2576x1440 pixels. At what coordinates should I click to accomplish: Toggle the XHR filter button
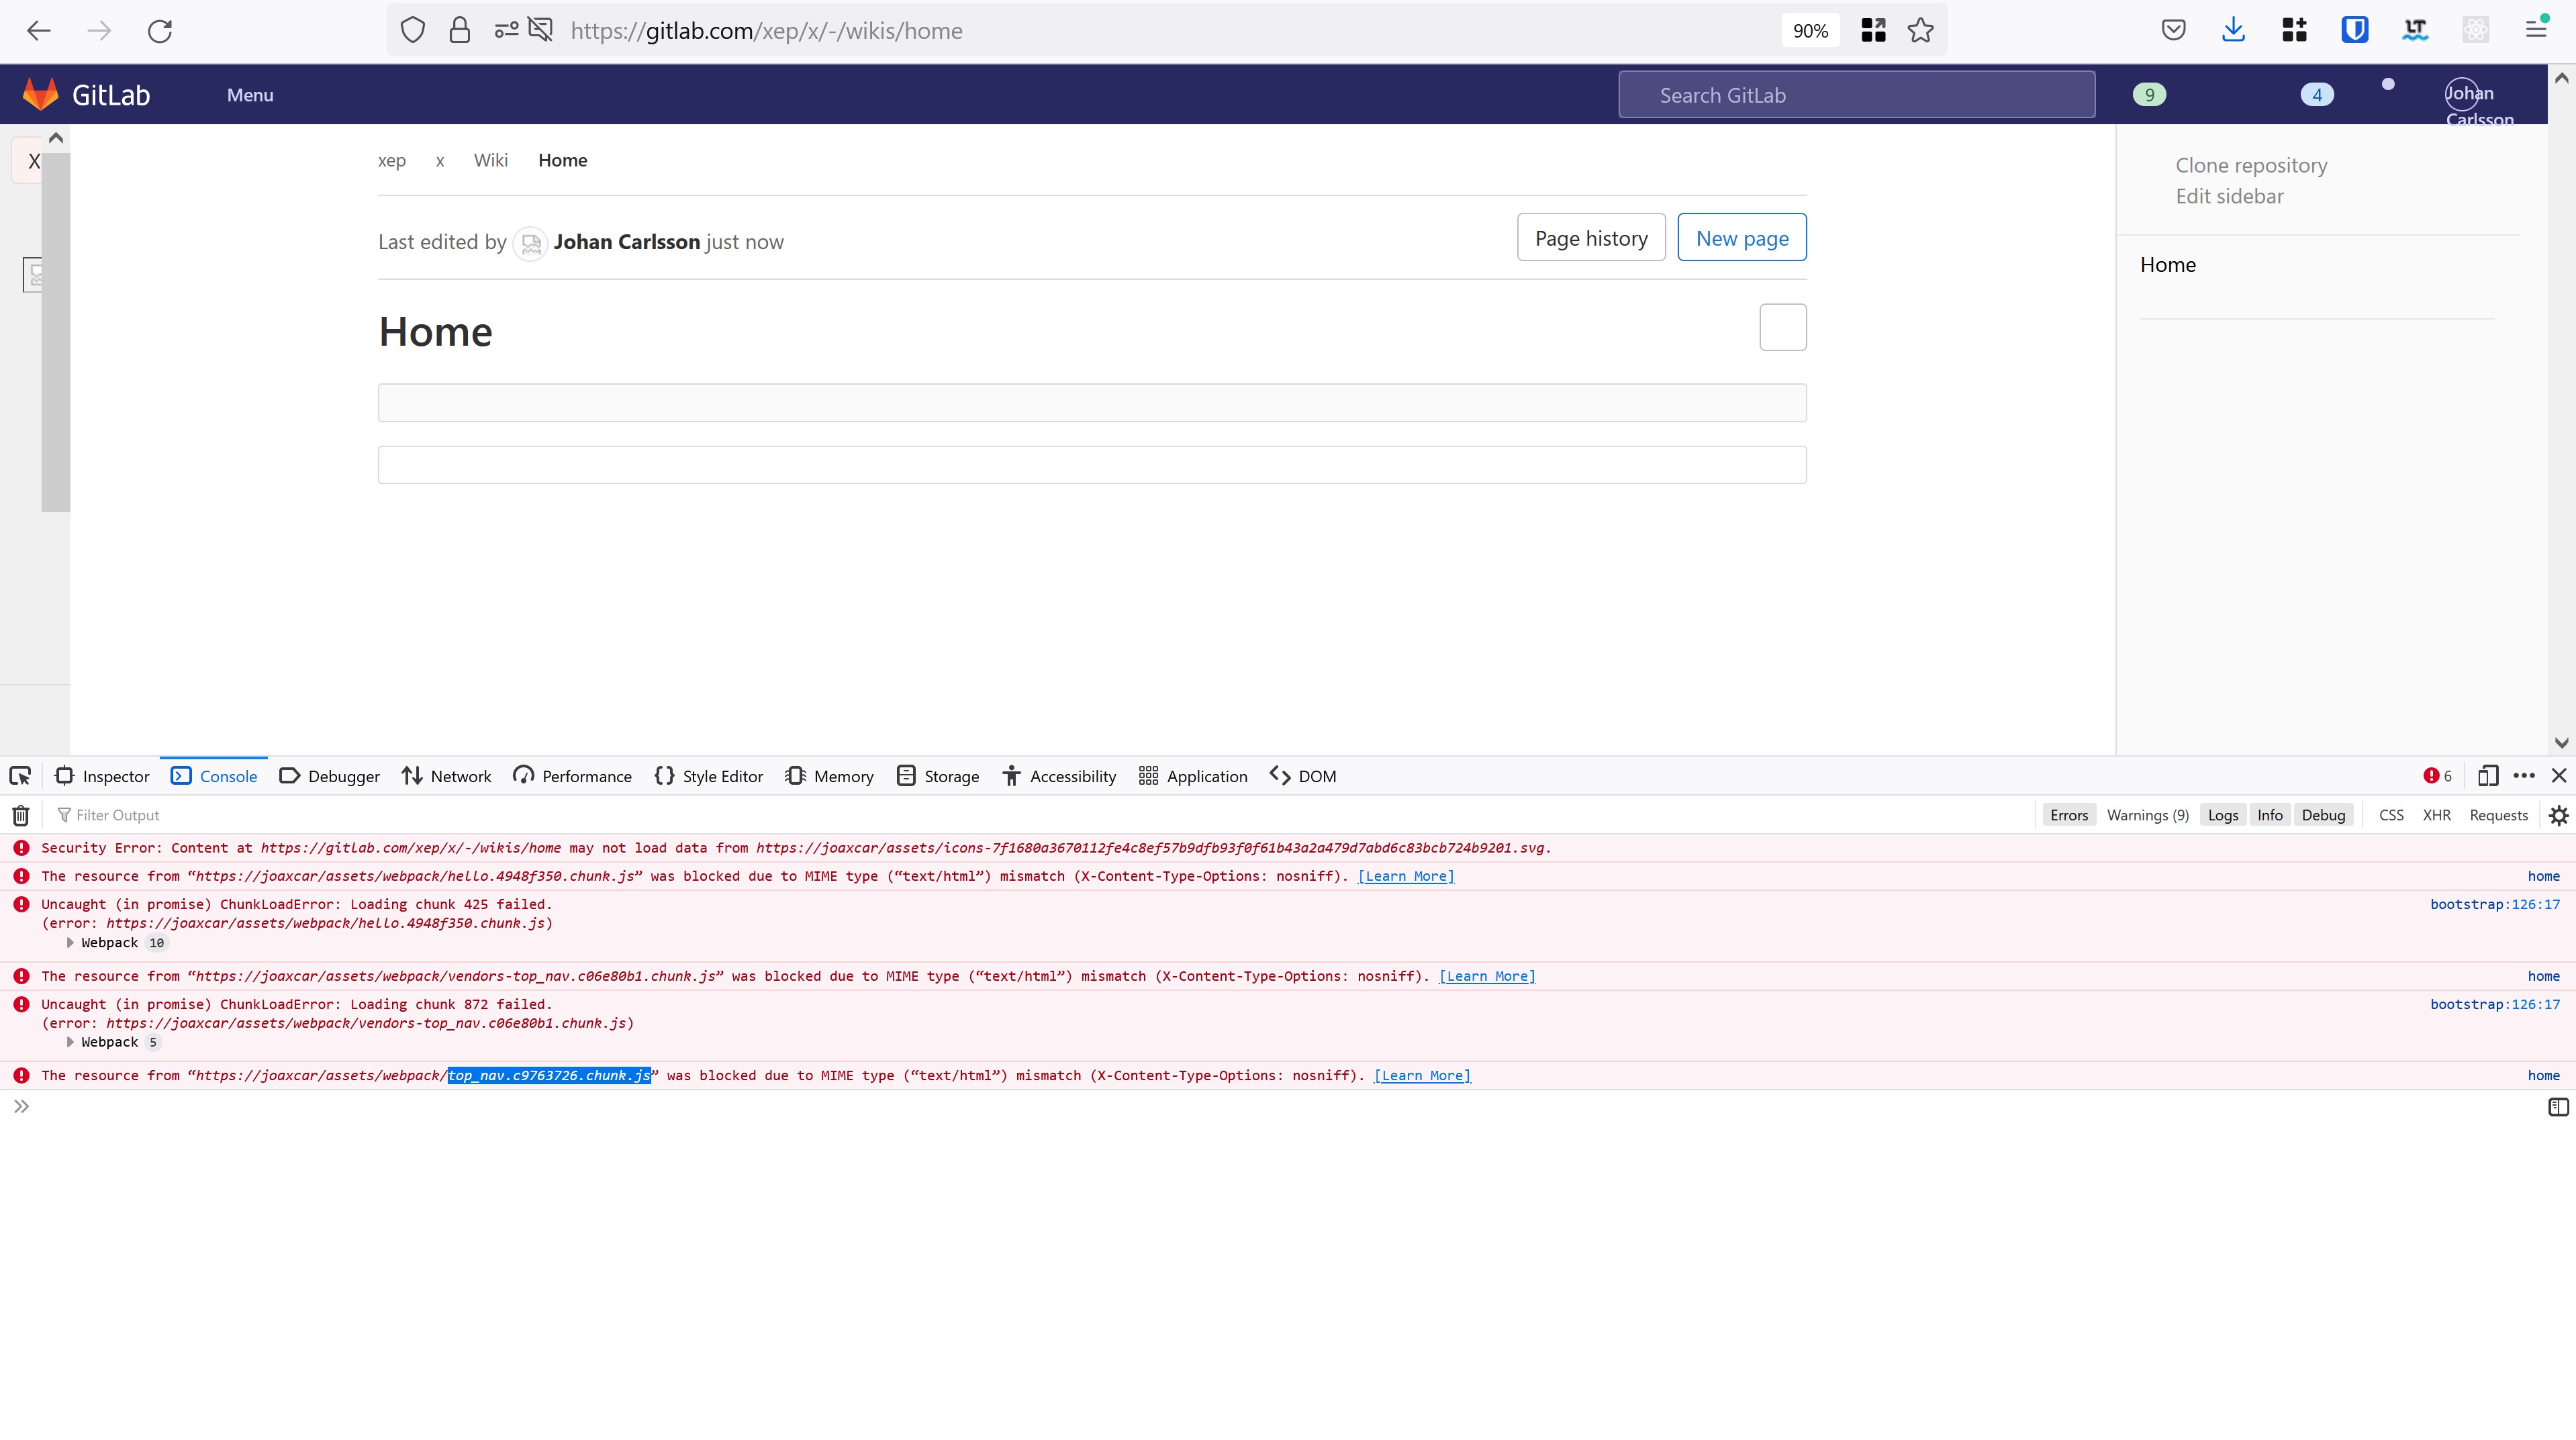point(2436,815)
